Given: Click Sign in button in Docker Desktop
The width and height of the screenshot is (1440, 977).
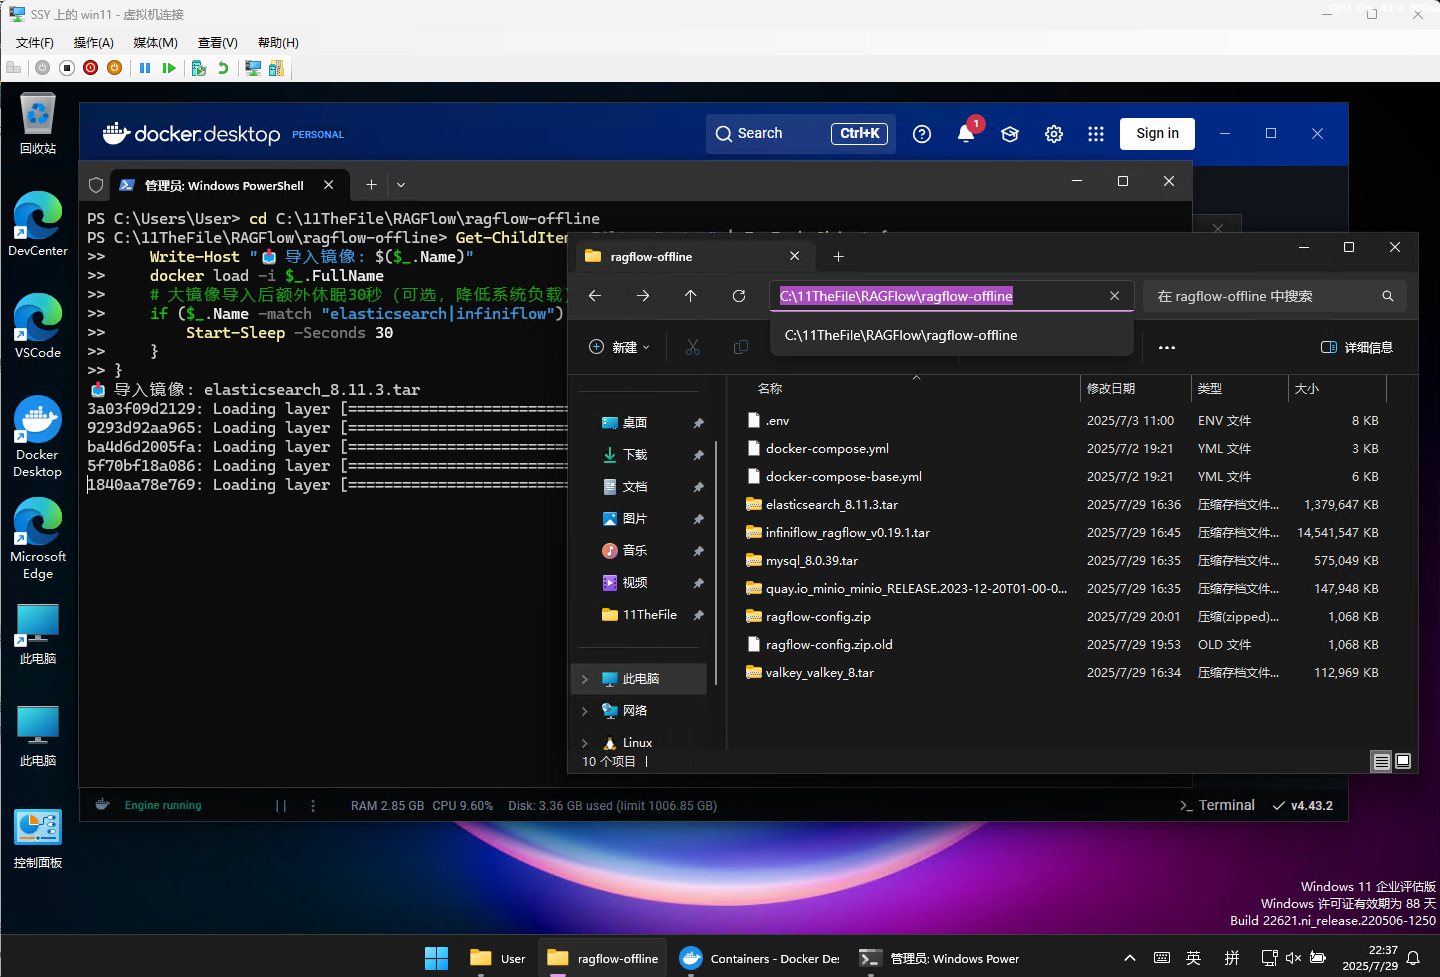Looking at the screenshot, I should (1157, 133).
